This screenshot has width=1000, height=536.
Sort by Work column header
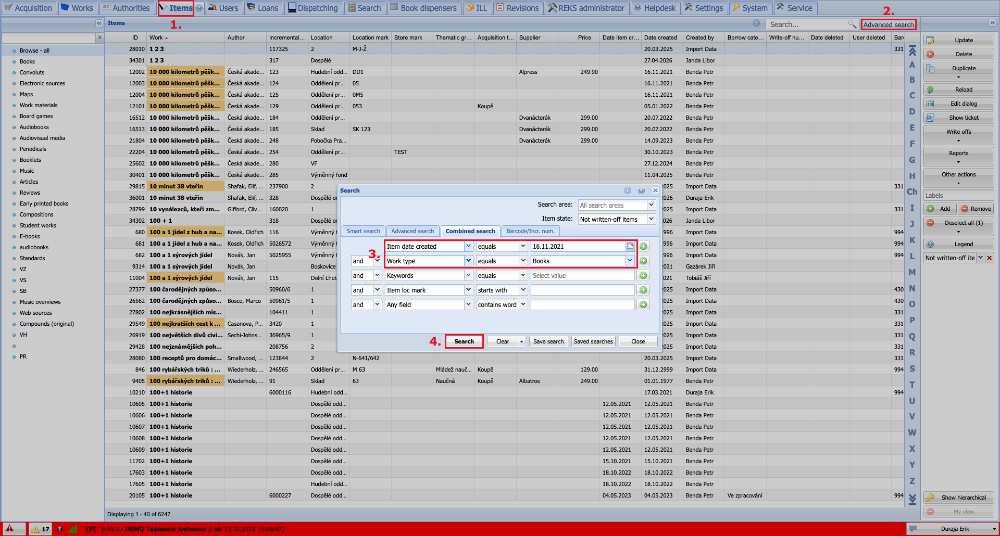tap(187, 38)
